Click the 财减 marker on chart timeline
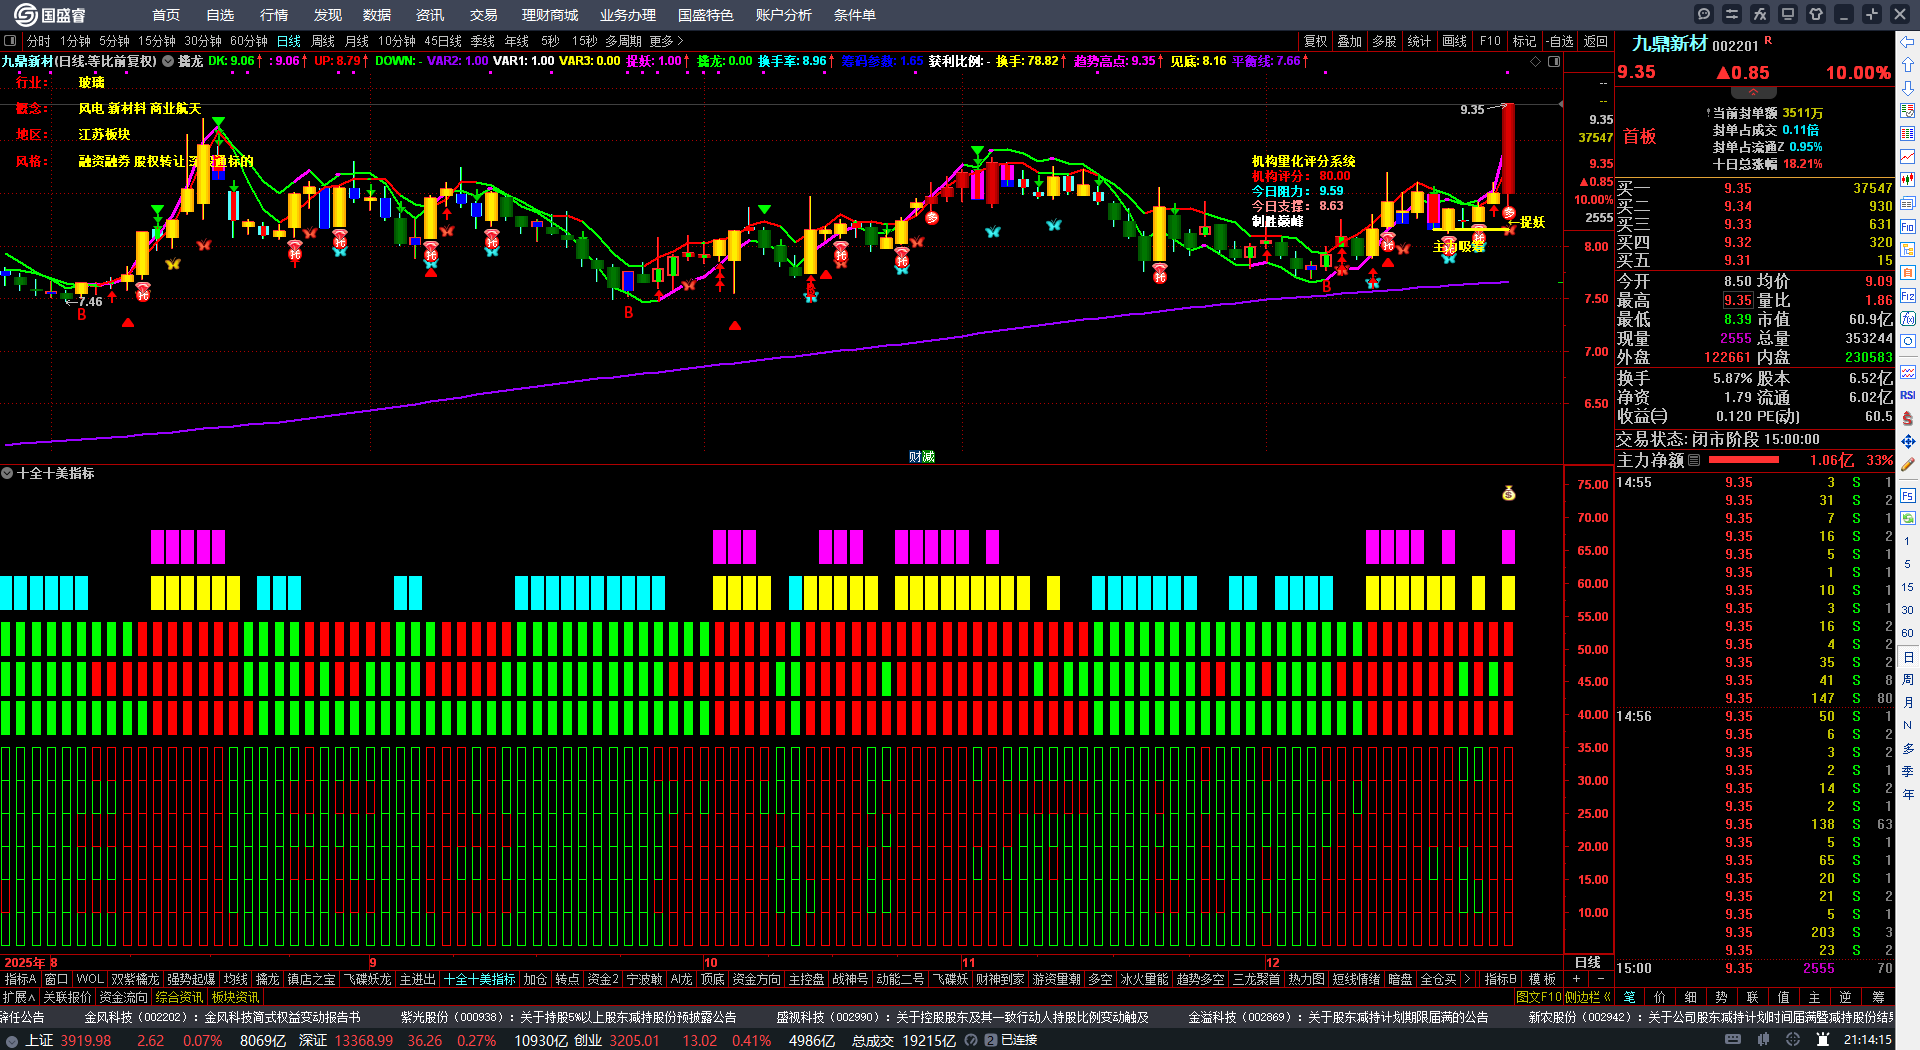The image size is (1920, 1050). point(922,457)
